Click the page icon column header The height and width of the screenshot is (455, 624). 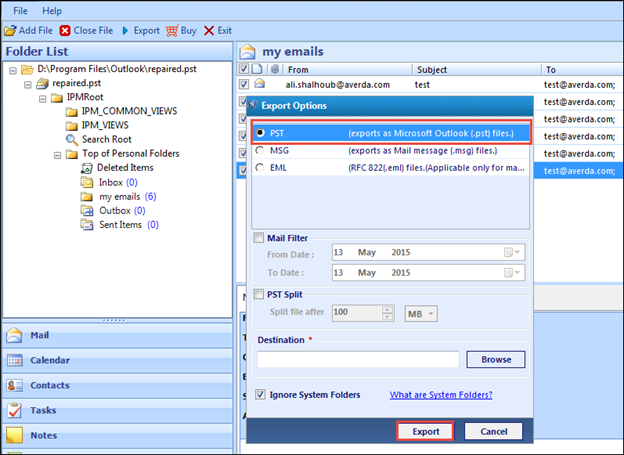click(257, 69)
